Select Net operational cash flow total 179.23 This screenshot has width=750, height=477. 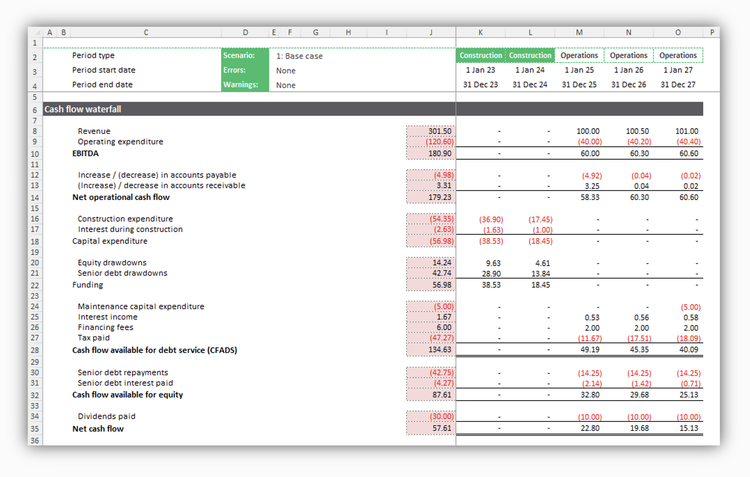430,197
